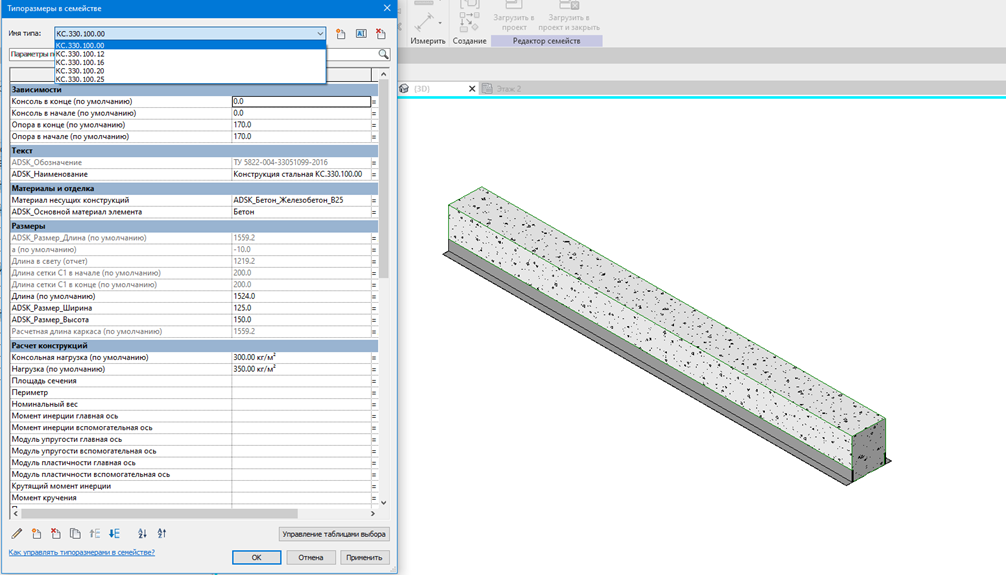Select type КС.330.100.20 in dropdown list
This screenshot has height=575, width=1006.
pyautogui.click(x=190, y=71)
